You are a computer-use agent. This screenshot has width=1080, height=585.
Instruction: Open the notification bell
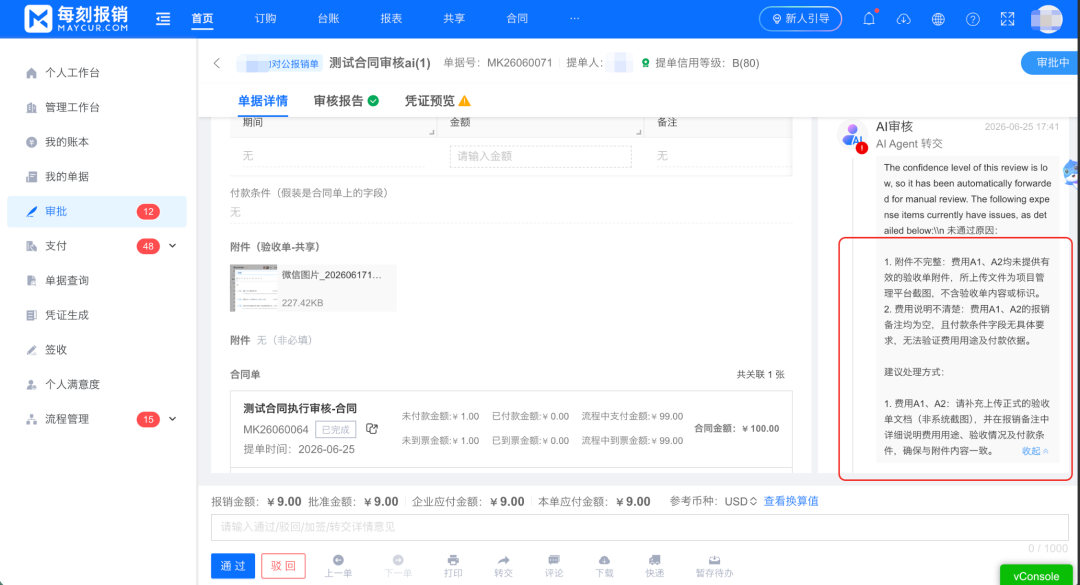(869, 19)
